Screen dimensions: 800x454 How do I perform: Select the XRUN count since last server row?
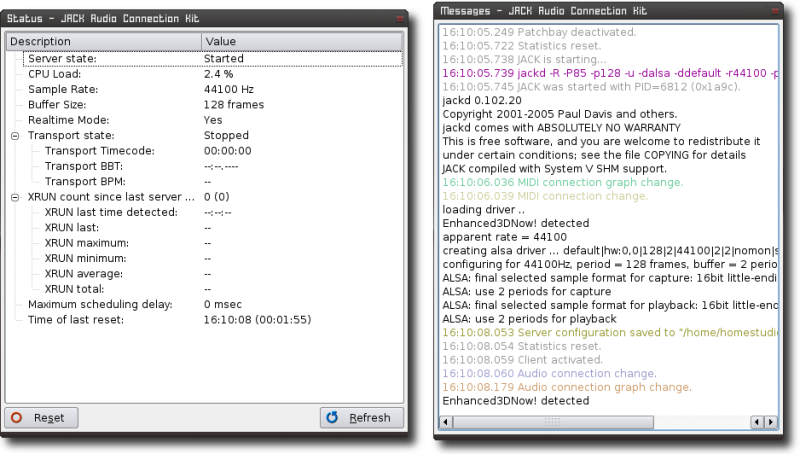point(213,197)
